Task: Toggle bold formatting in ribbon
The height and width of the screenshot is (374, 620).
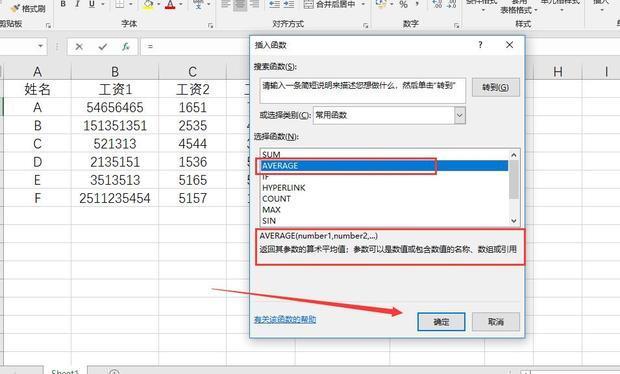Action: pyautogui.click(x=63, y=4)
